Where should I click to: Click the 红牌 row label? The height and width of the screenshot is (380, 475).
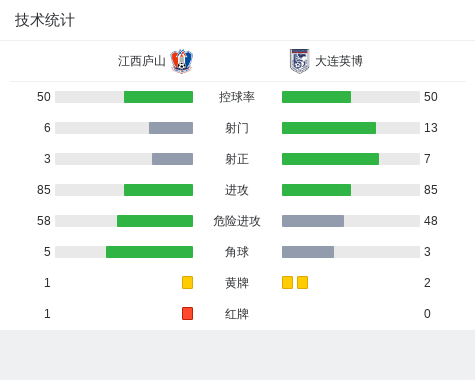[237, 314]
